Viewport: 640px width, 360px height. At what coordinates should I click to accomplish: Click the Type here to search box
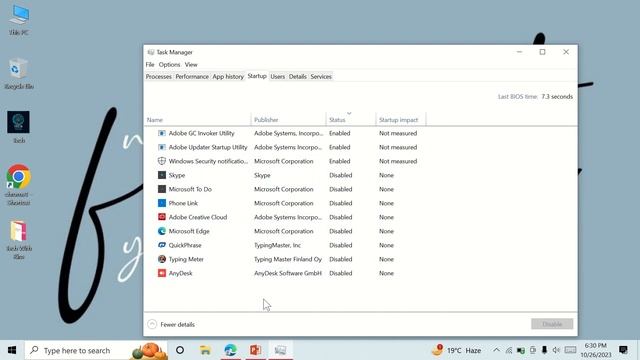(x=96, y=350)
